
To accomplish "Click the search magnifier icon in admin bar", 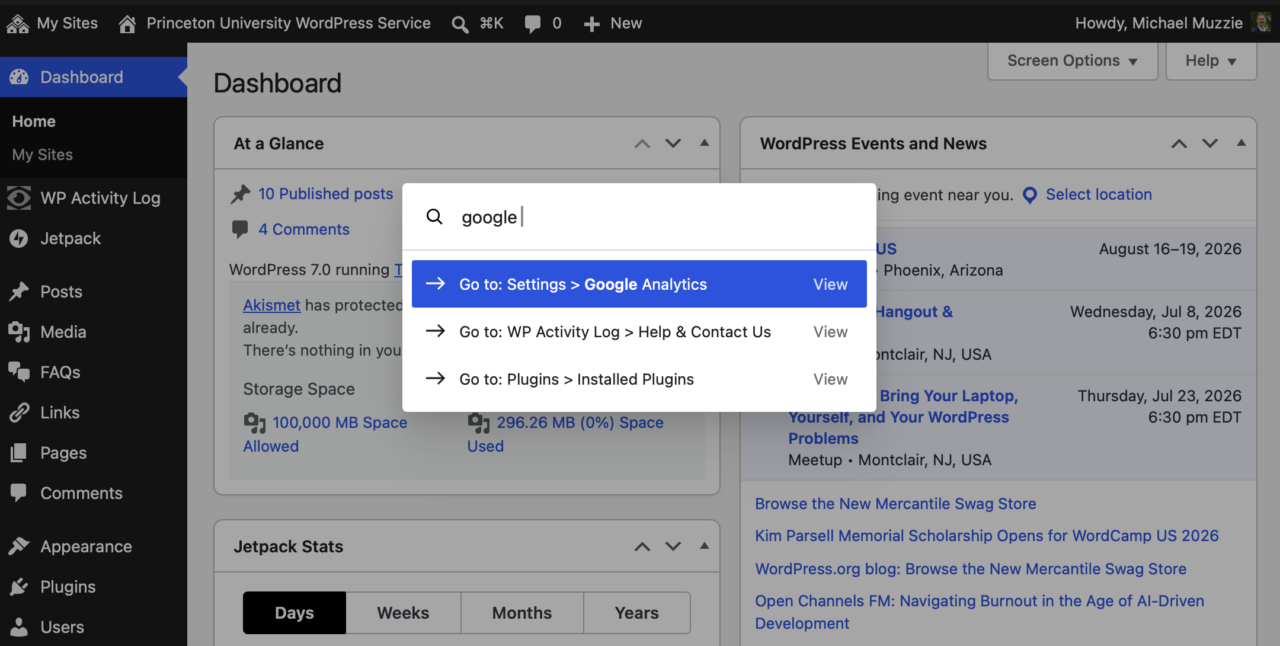I will click(x=460, y=23).
